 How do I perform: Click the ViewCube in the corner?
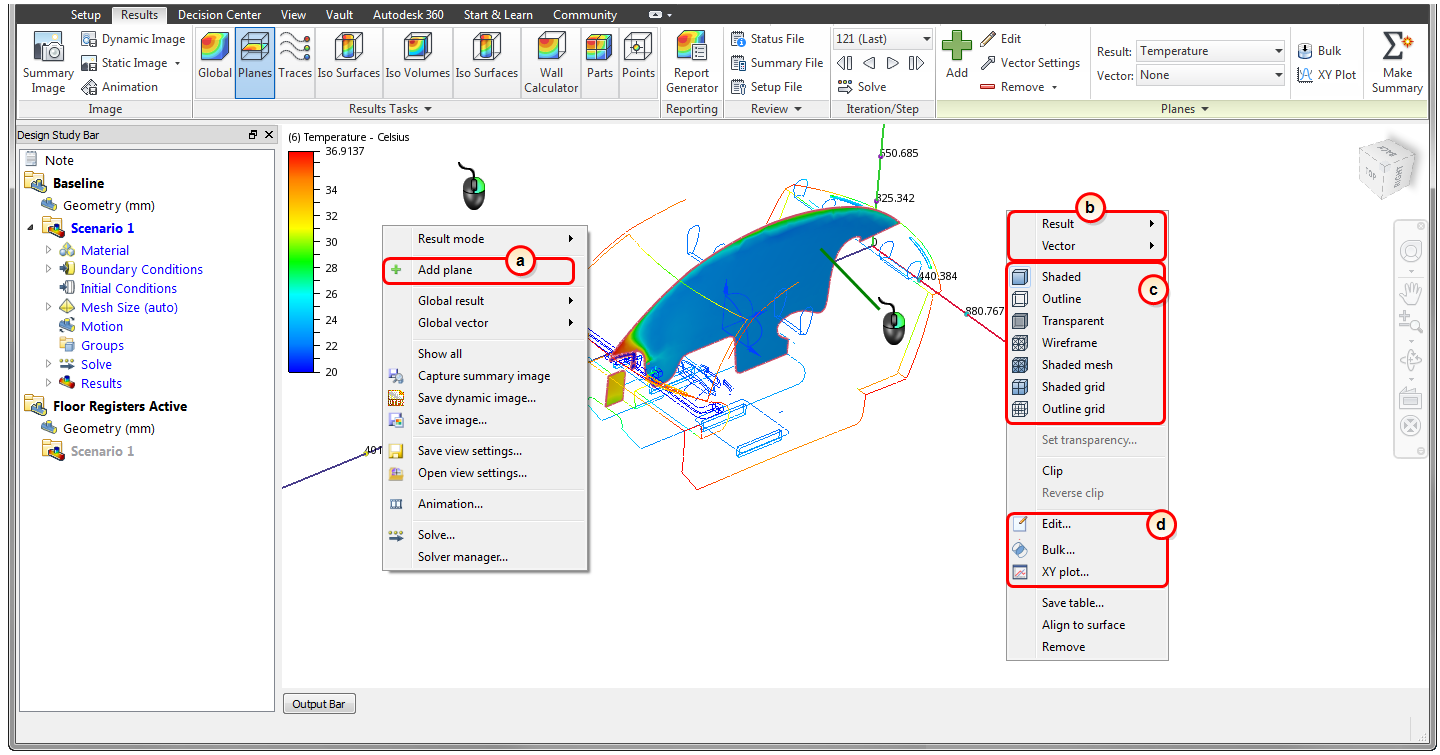pyautogui.click(x=1388, y=170)
